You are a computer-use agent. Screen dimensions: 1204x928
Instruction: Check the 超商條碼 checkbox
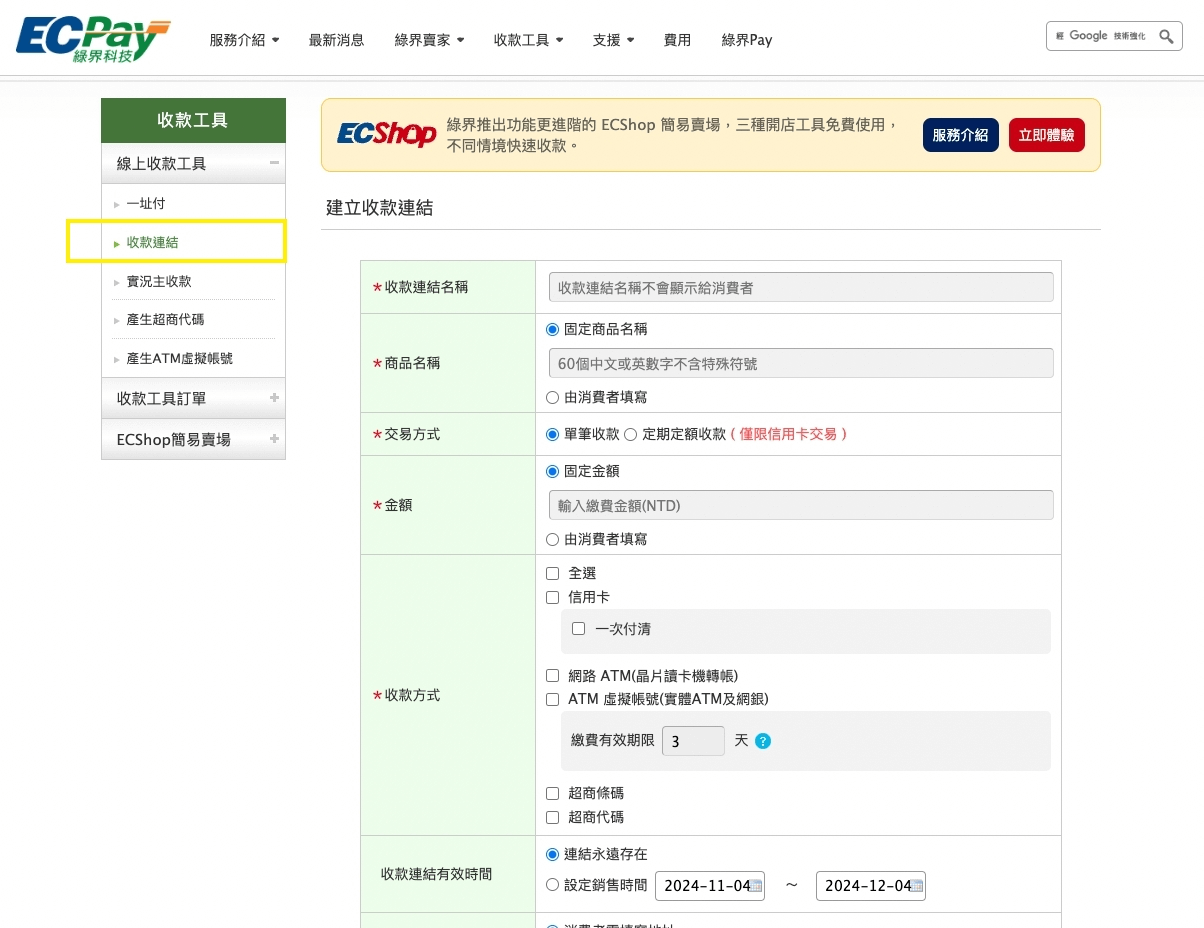pyautogui.click(x=552, y=793)
